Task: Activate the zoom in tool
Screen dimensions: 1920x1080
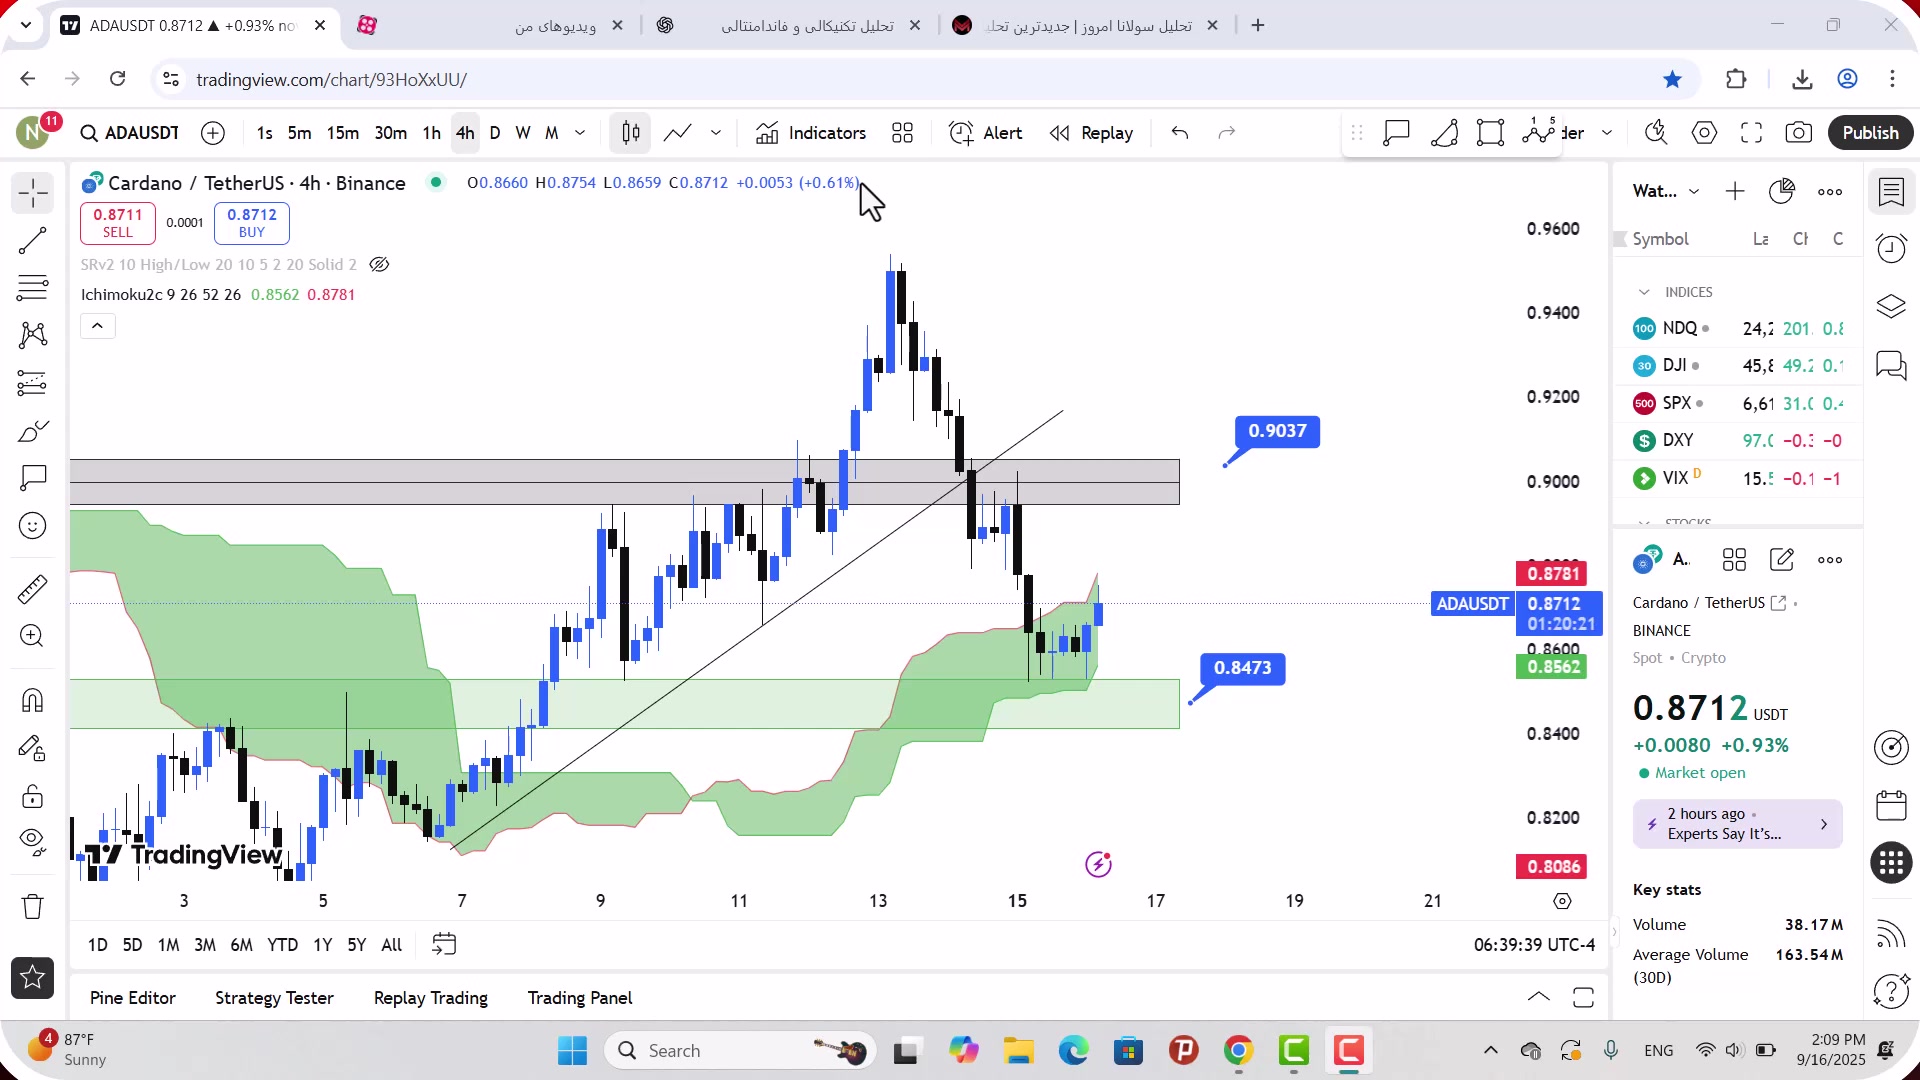Action: [x=33, y=636]
